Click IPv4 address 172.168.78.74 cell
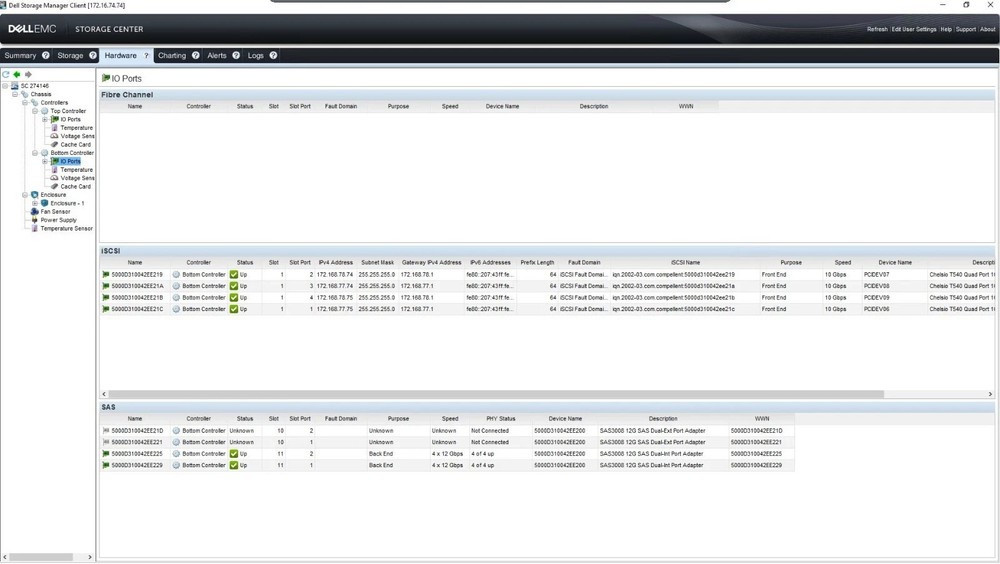Viewport: 1000px width, 564px height. coord(335,274)
